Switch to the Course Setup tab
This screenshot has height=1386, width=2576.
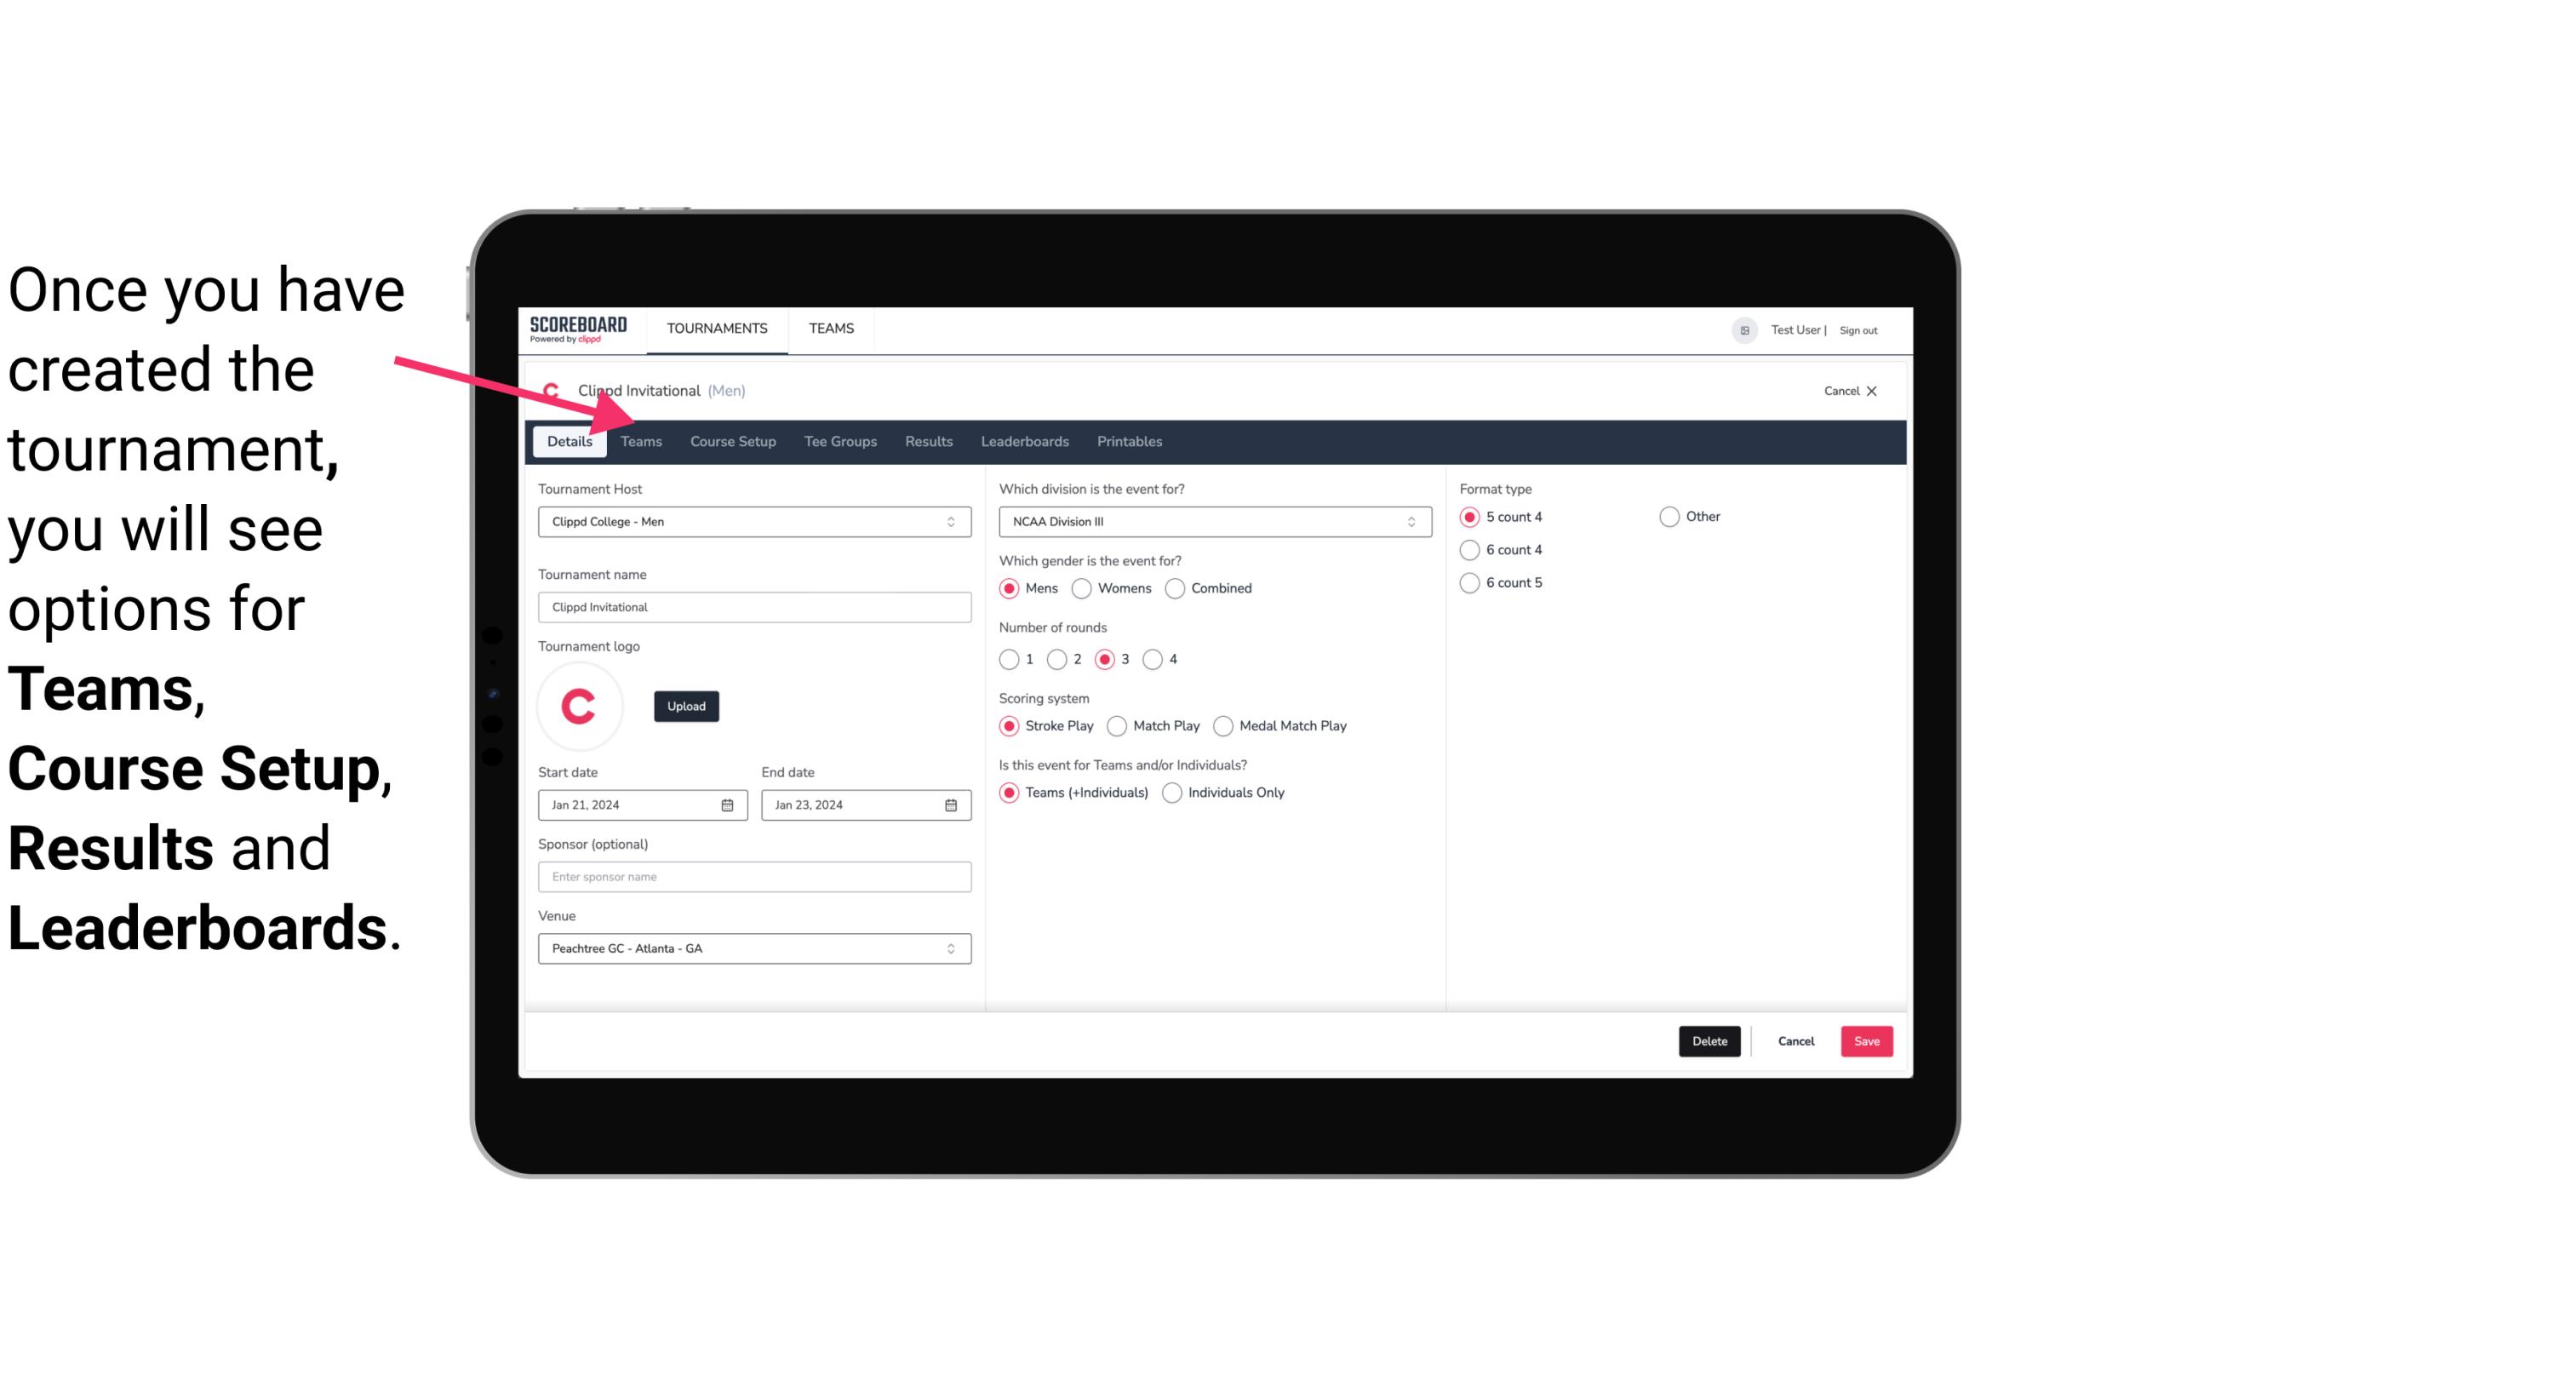(730, 440)
